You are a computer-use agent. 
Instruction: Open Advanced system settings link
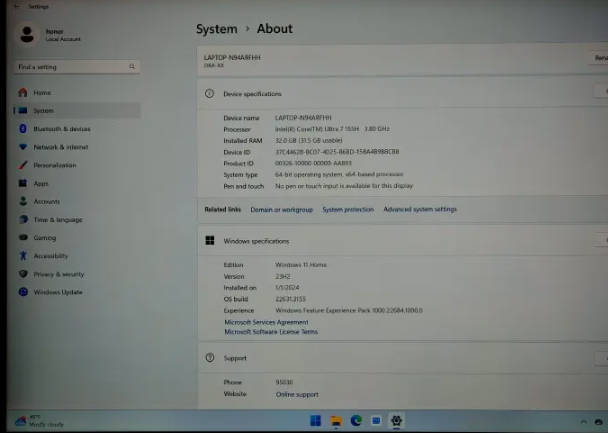pos(420,209)
